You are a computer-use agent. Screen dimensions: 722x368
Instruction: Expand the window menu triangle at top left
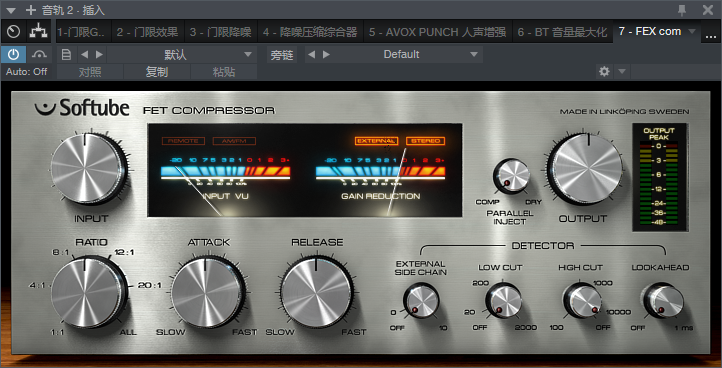coord(12,10)
